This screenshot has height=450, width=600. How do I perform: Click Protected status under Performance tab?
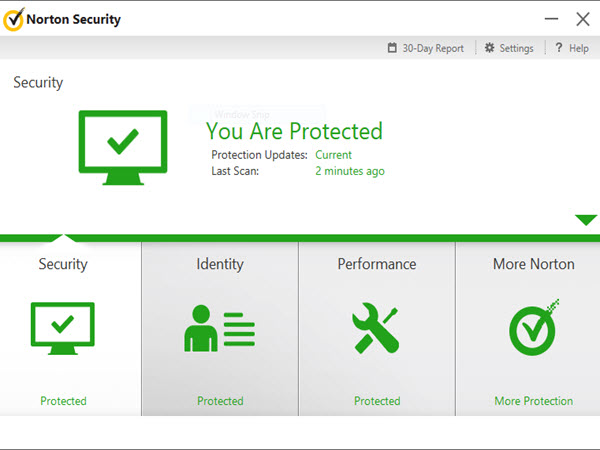377,401
